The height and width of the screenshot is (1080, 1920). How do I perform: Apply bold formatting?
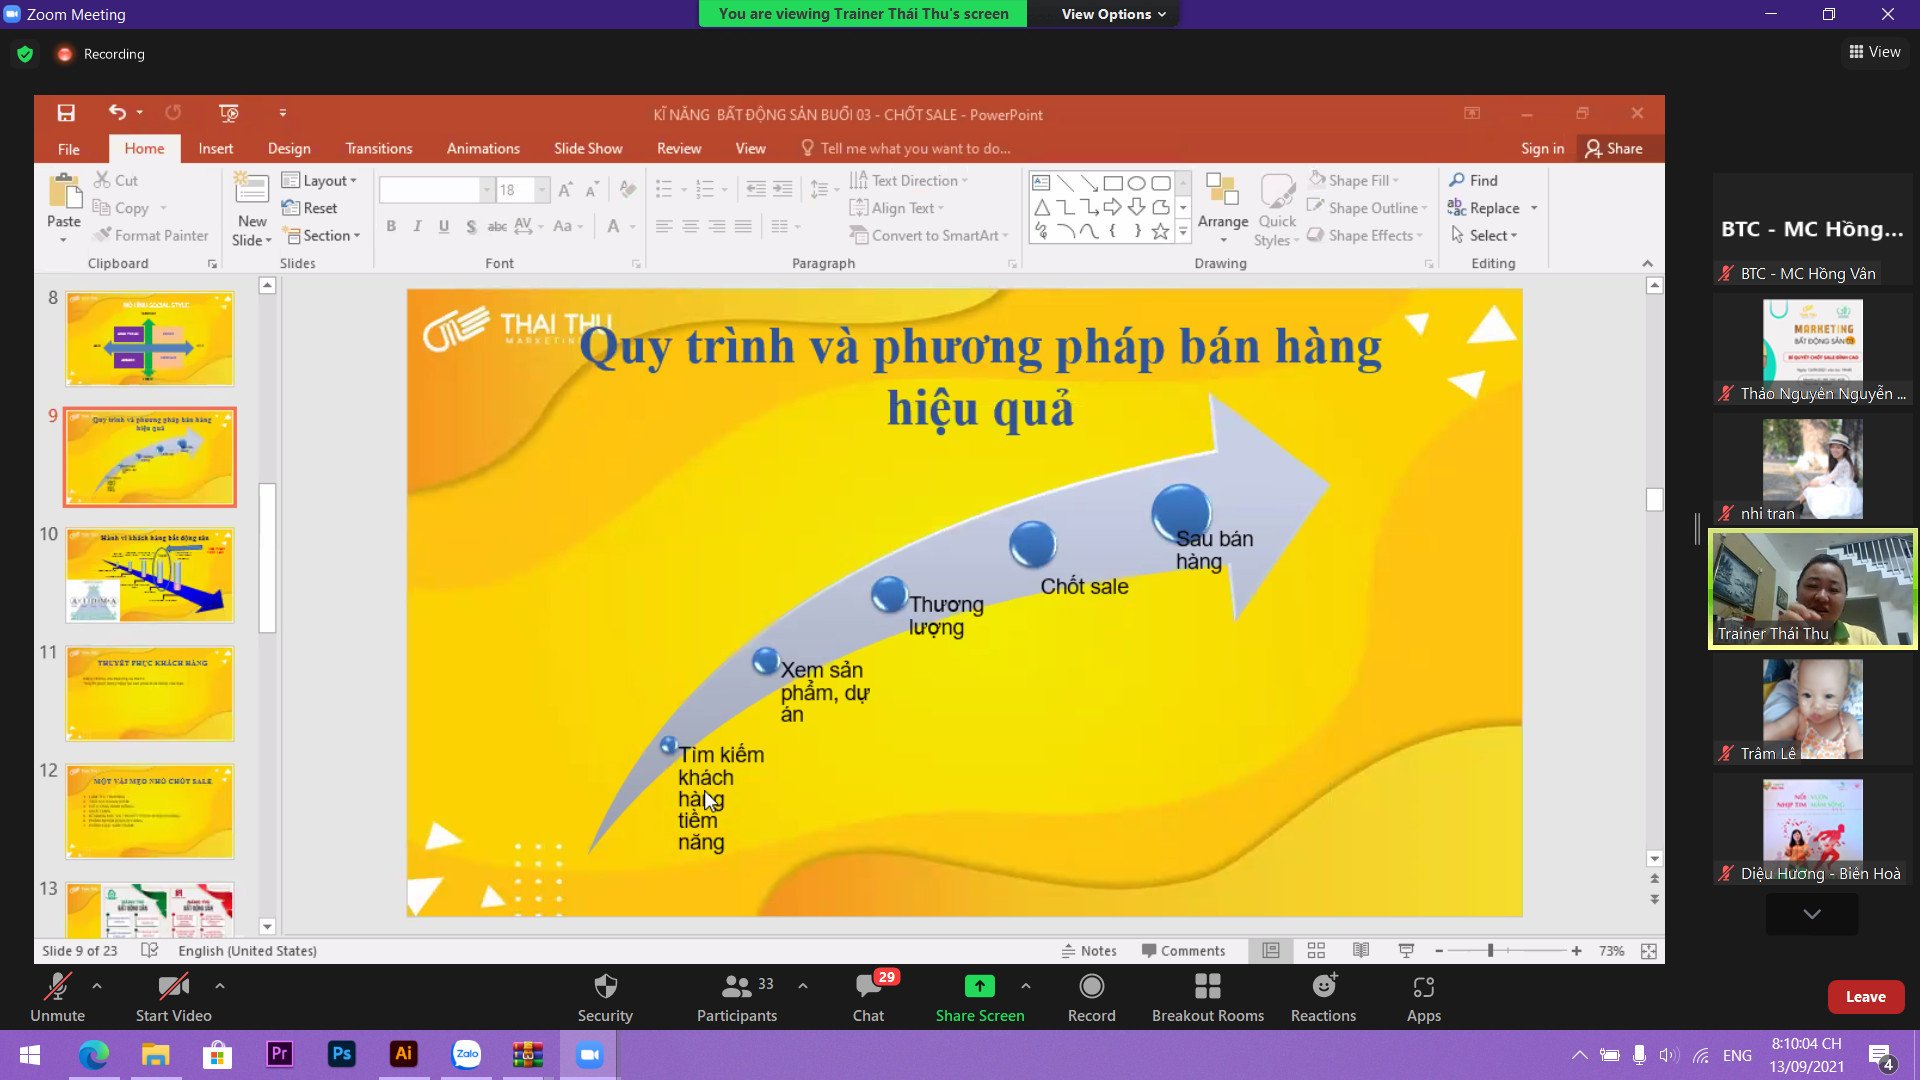pyautogui.click(x=391, y=227)
